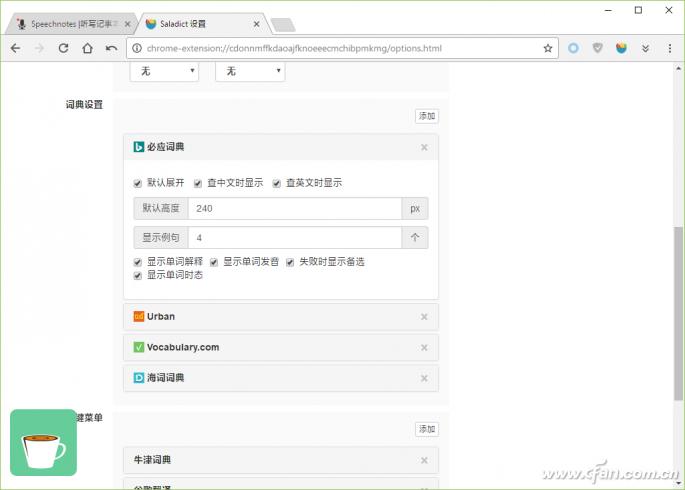Switch to the Speechnotes tab
Screen dimensions: 685x490
coord(70,24)
